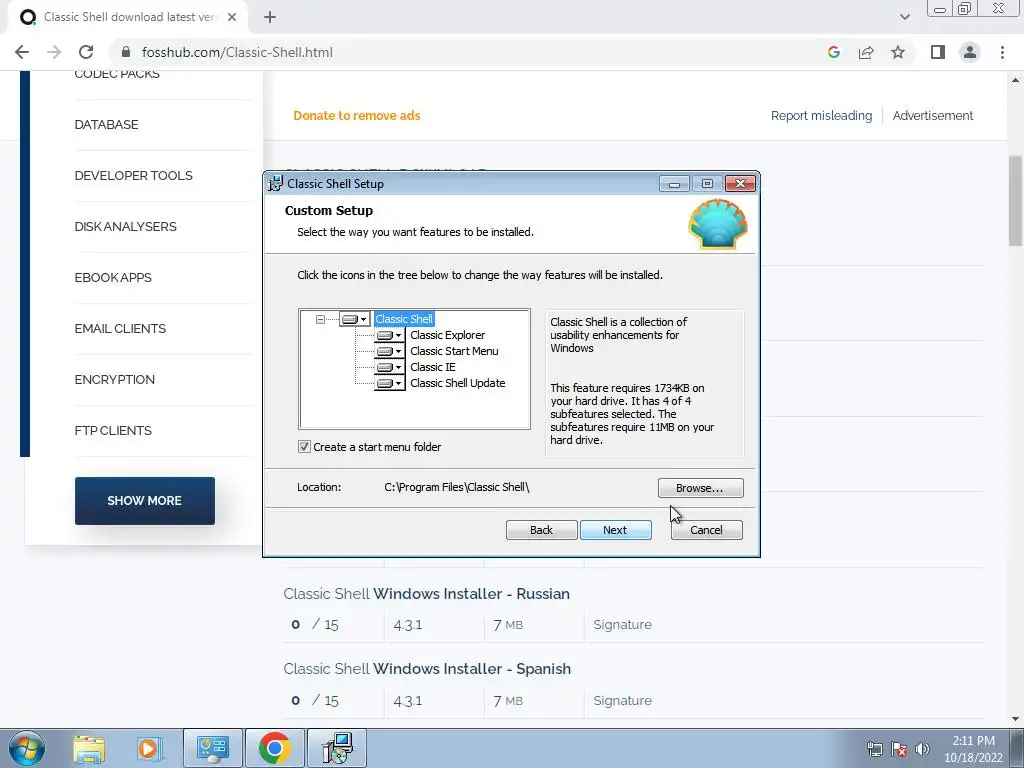
Task: Open the Action Center flag icon
Action: tap(899, 748)
